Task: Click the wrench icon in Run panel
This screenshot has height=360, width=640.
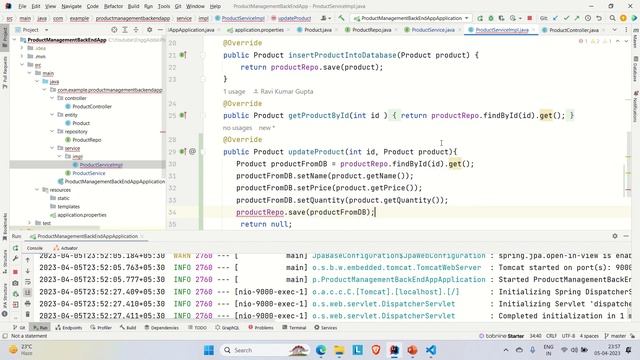Action: click(16, 258)
